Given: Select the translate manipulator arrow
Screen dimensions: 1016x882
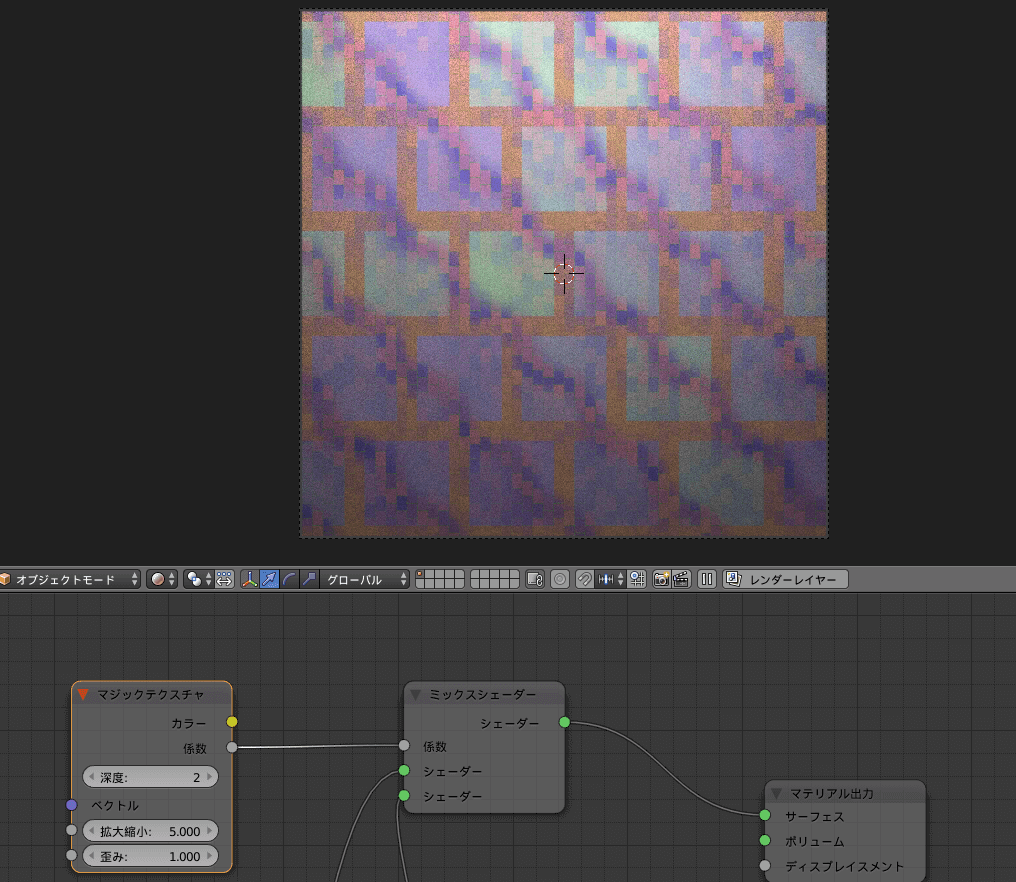Looking at the screenshot, I should tap(269, 579).
